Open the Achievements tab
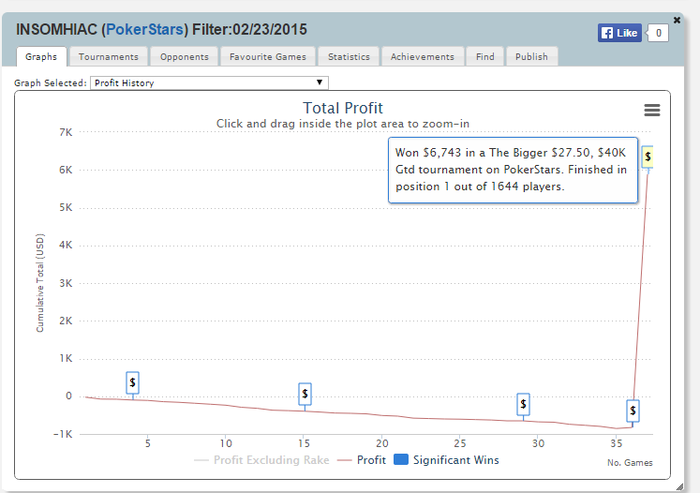 pos(422,57)
